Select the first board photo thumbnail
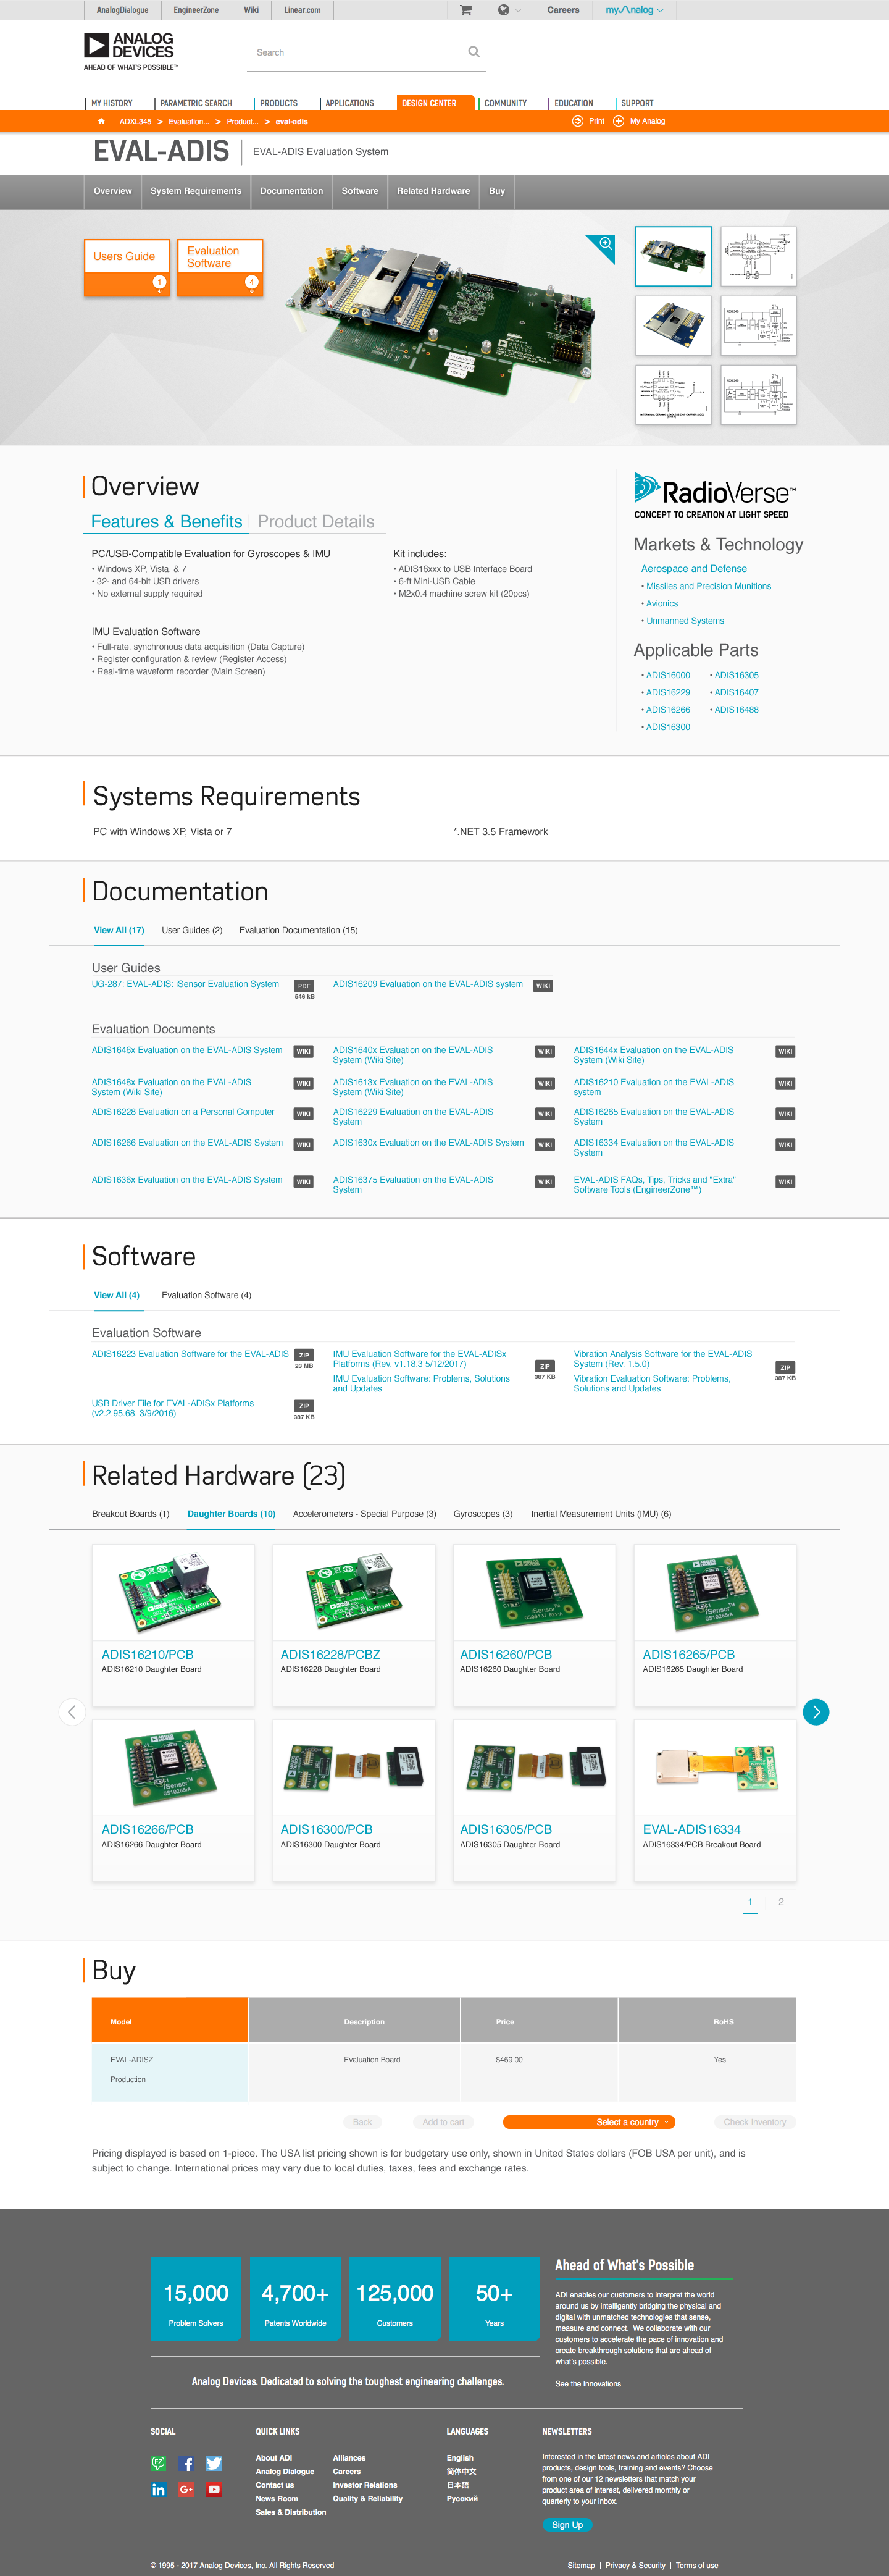This screenshot has width=889, height=2576. pos(673,256)
